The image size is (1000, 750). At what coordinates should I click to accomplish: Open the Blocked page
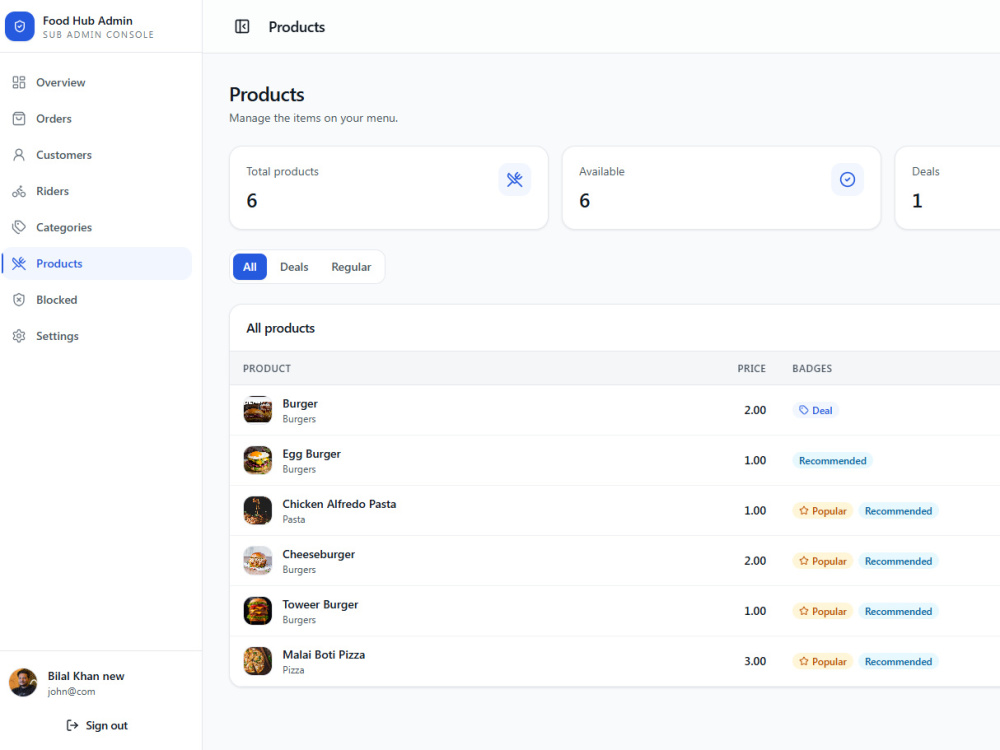(x=97, y=300)
